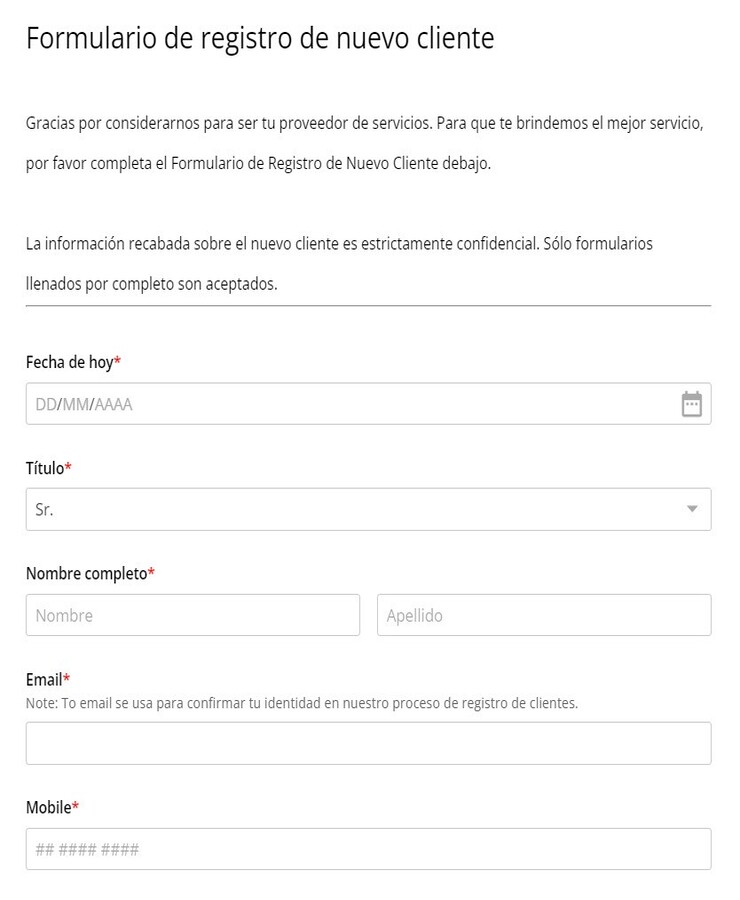Click the form heading Formulario de registro
Screen dimensions: 740x900
click(x=260, y=38)
